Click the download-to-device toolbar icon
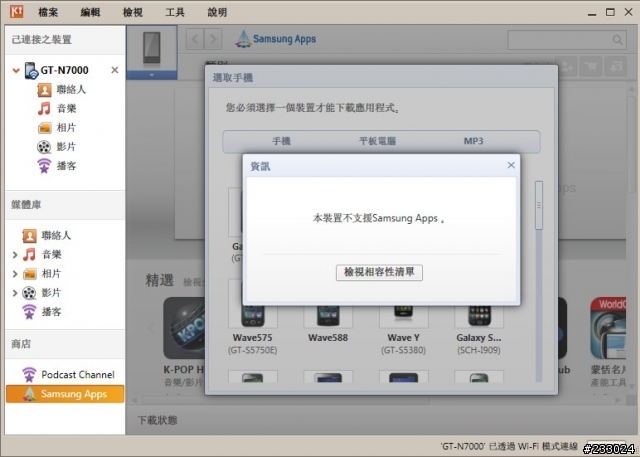Viewport: 640px width, 457px height. click(616, 67)
